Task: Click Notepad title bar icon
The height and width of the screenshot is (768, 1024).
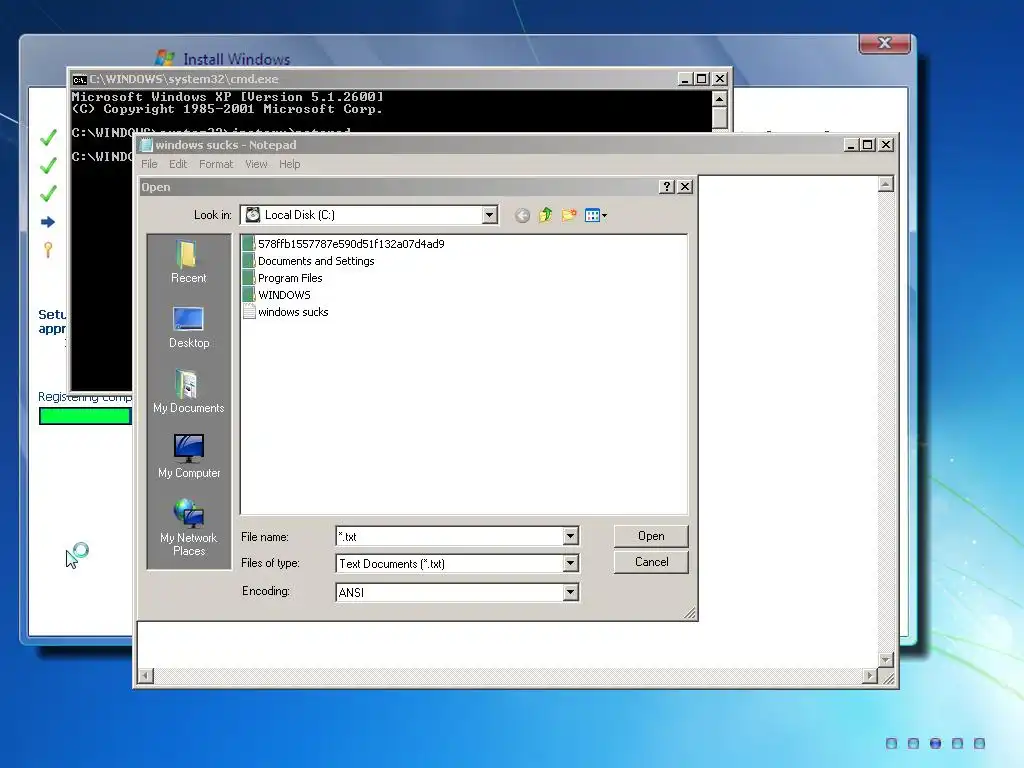Action: click(146, 145)
